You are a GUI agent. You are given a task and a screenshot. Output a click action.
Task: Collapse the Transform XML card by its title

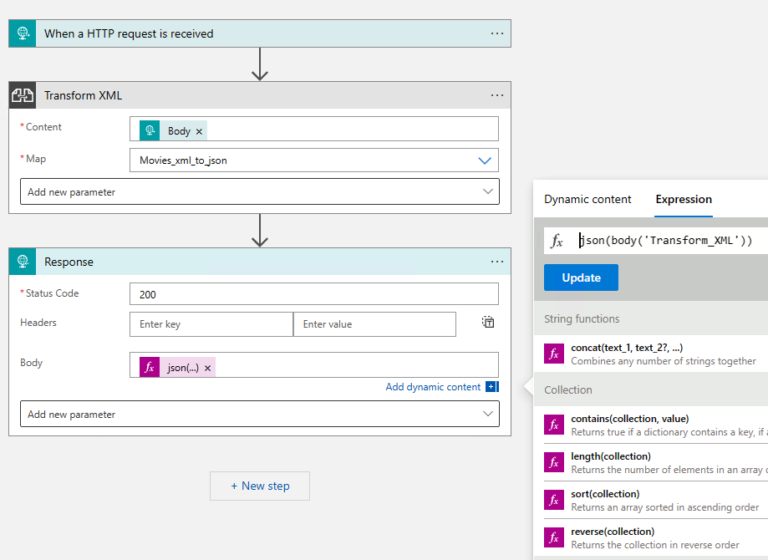(83, 96)
